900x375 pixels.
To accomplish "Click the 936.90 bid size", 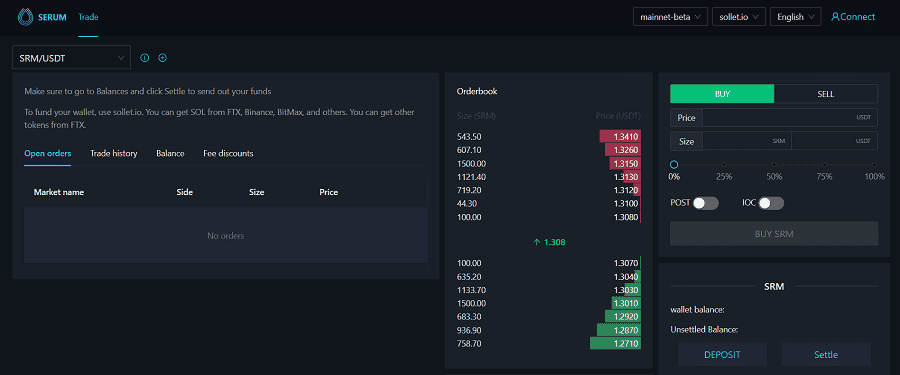I will [x=469, y=330].
